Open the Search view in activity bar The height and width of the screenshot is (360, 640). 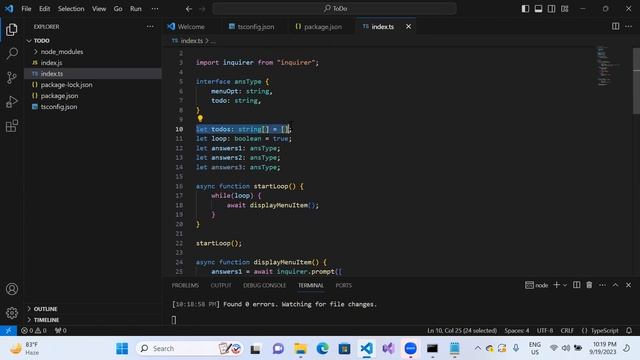(12, 53)
